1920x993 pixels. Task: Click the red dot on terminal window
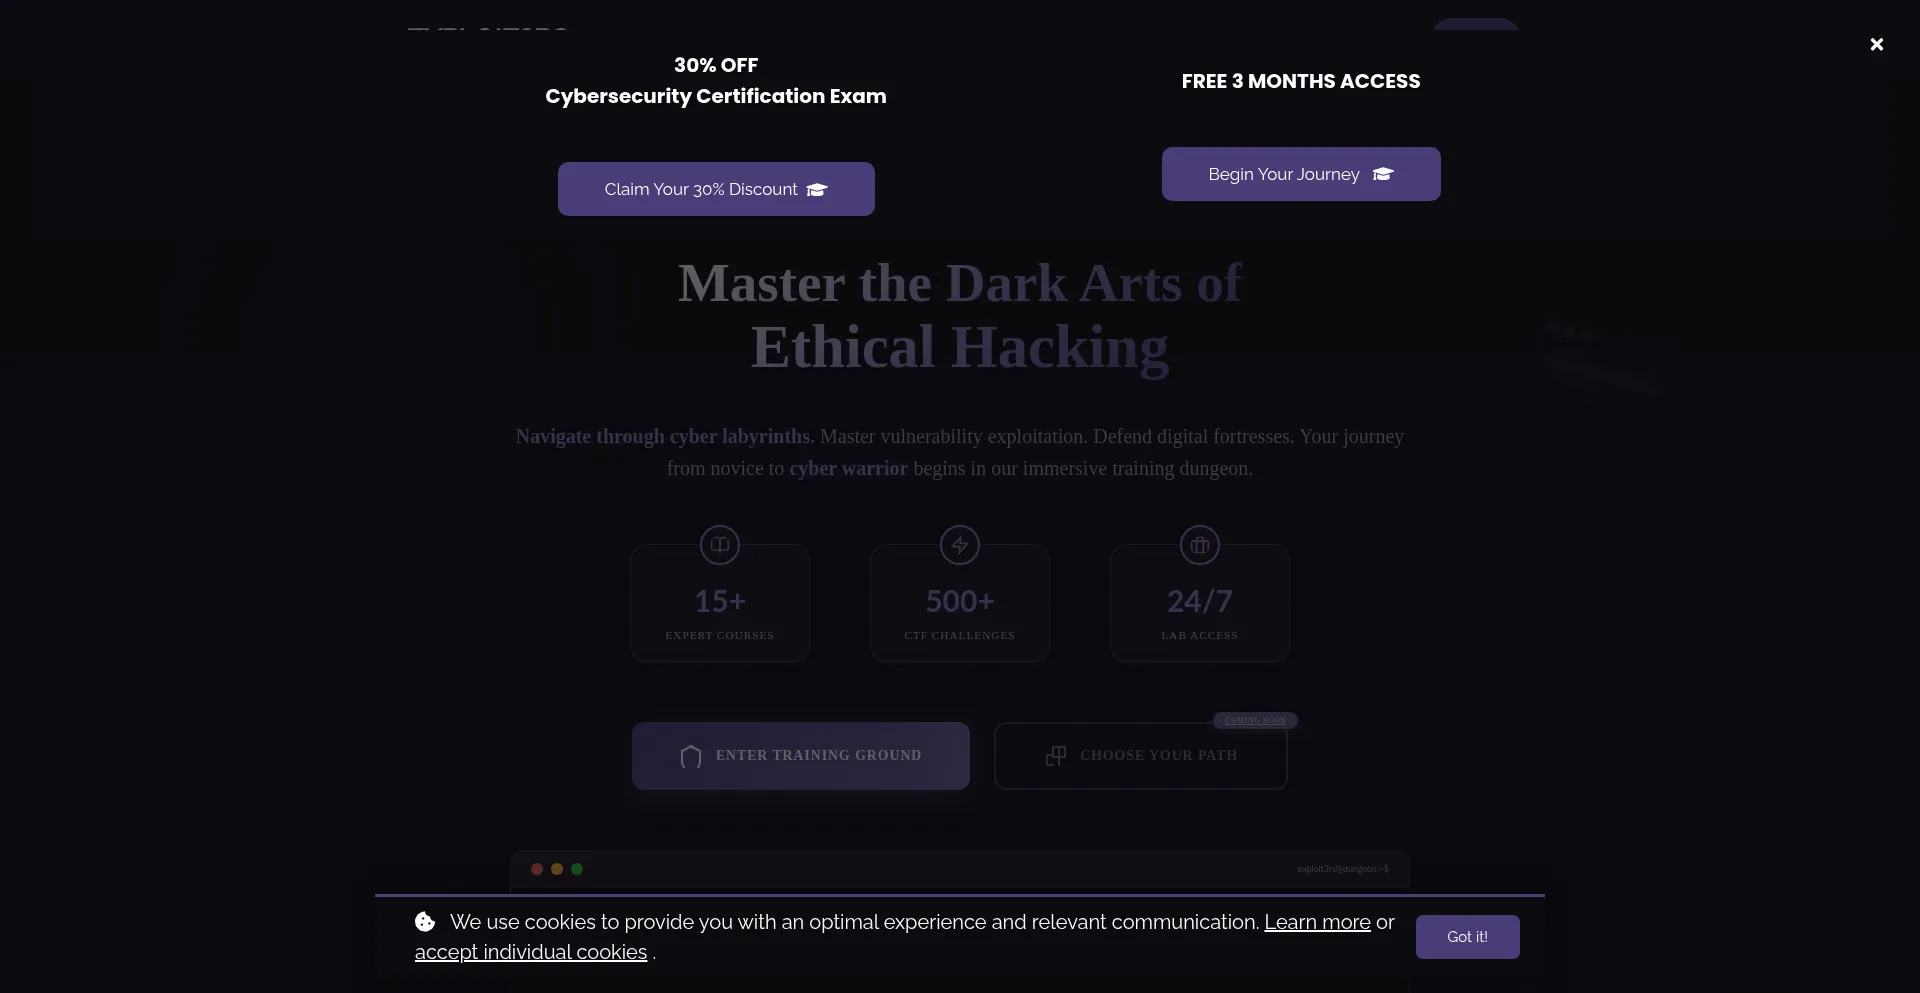coord(537,869)
